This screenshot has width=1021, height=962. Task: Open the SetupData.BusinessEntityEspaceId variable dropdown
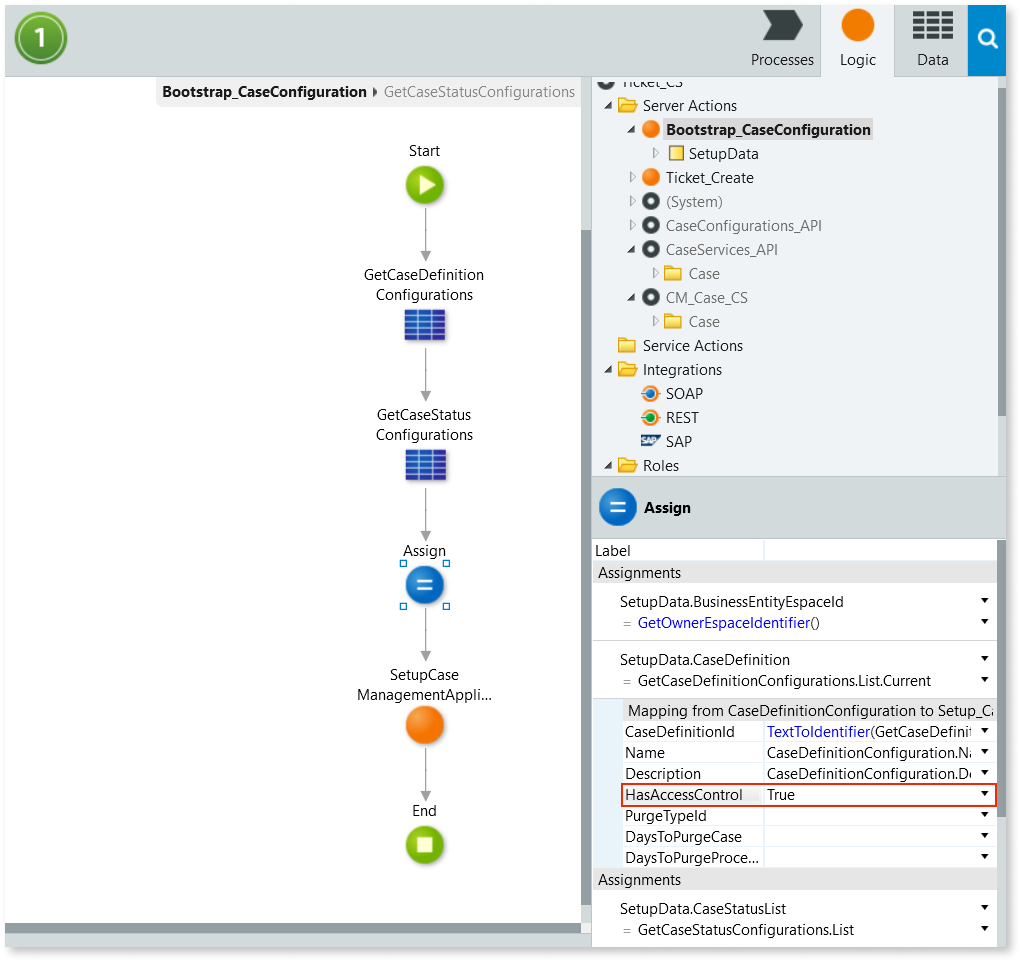[x=985, y=601]
